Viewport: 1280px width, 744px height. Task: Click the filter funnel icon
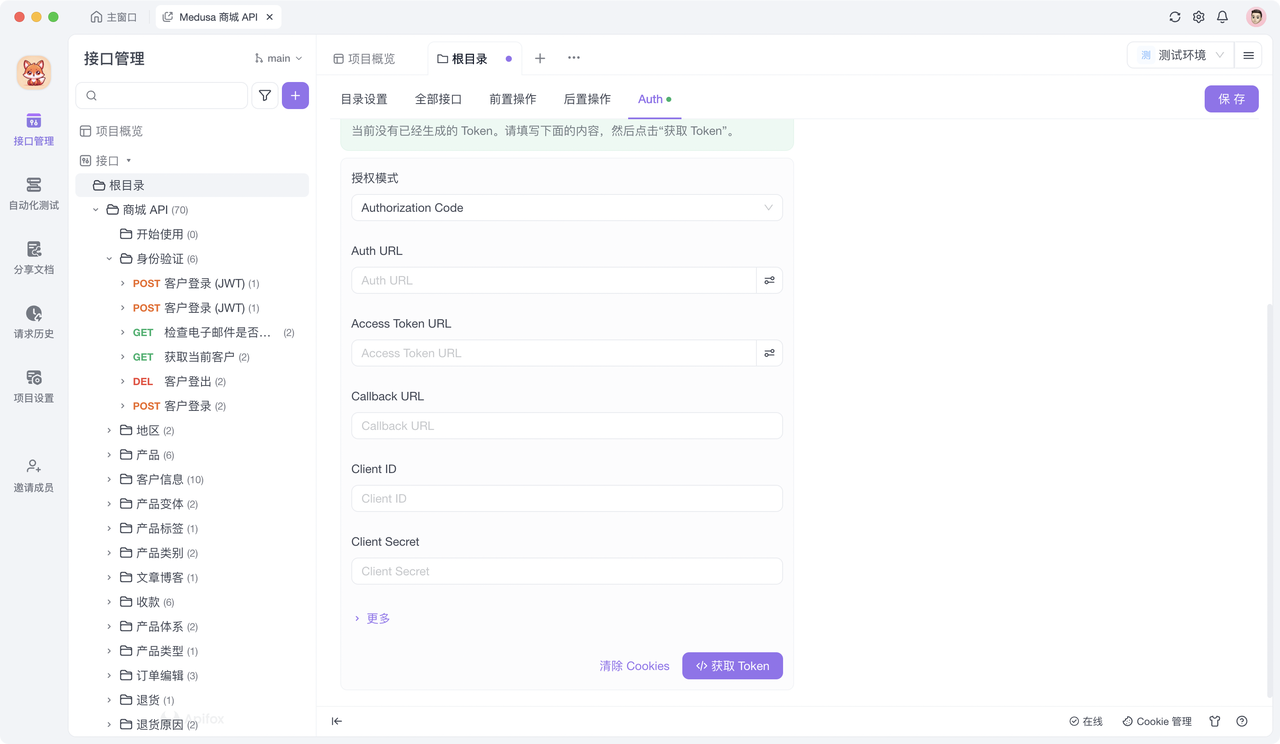click(x=265, y=96)
